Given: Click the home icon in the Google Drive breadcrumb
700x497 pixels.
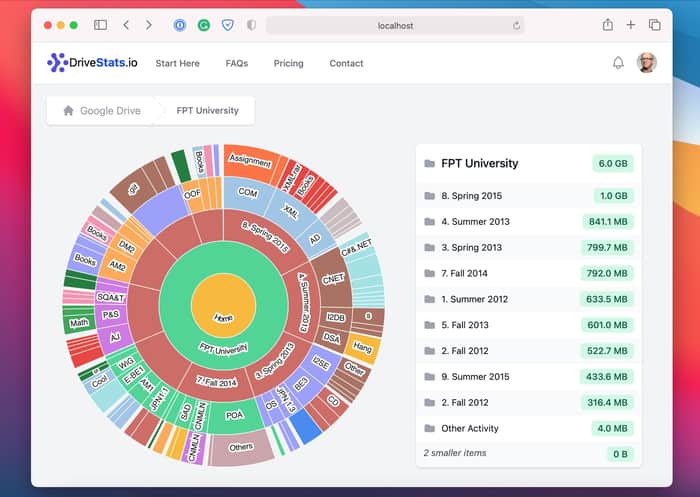Looking at the screenshot, I should [68, 110].
